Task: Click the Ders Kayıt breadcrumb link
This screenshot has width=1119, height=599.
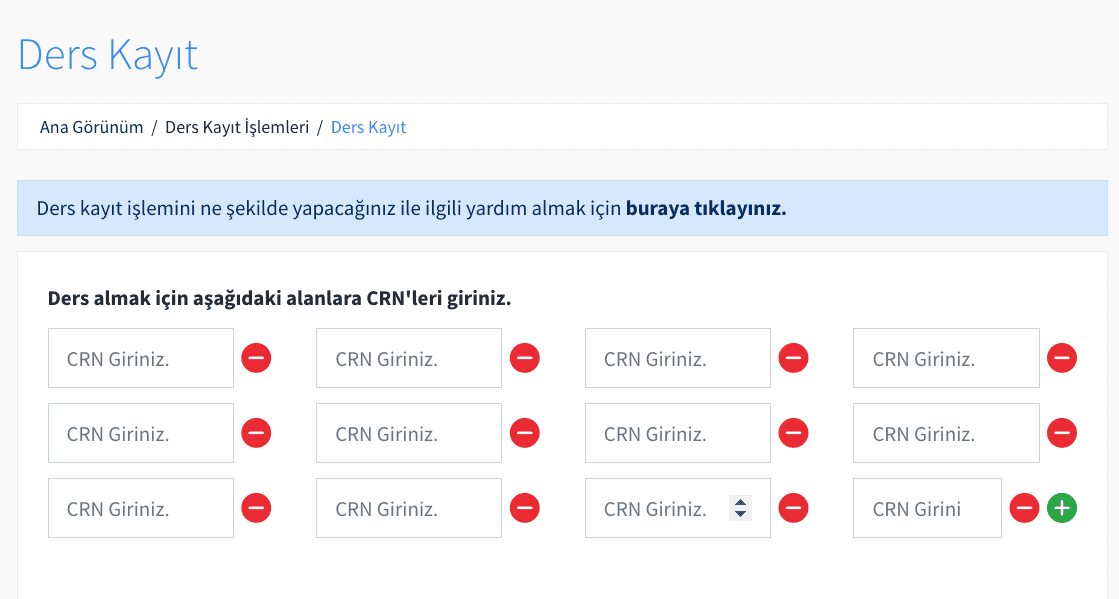Action: [x=368, y=127]
